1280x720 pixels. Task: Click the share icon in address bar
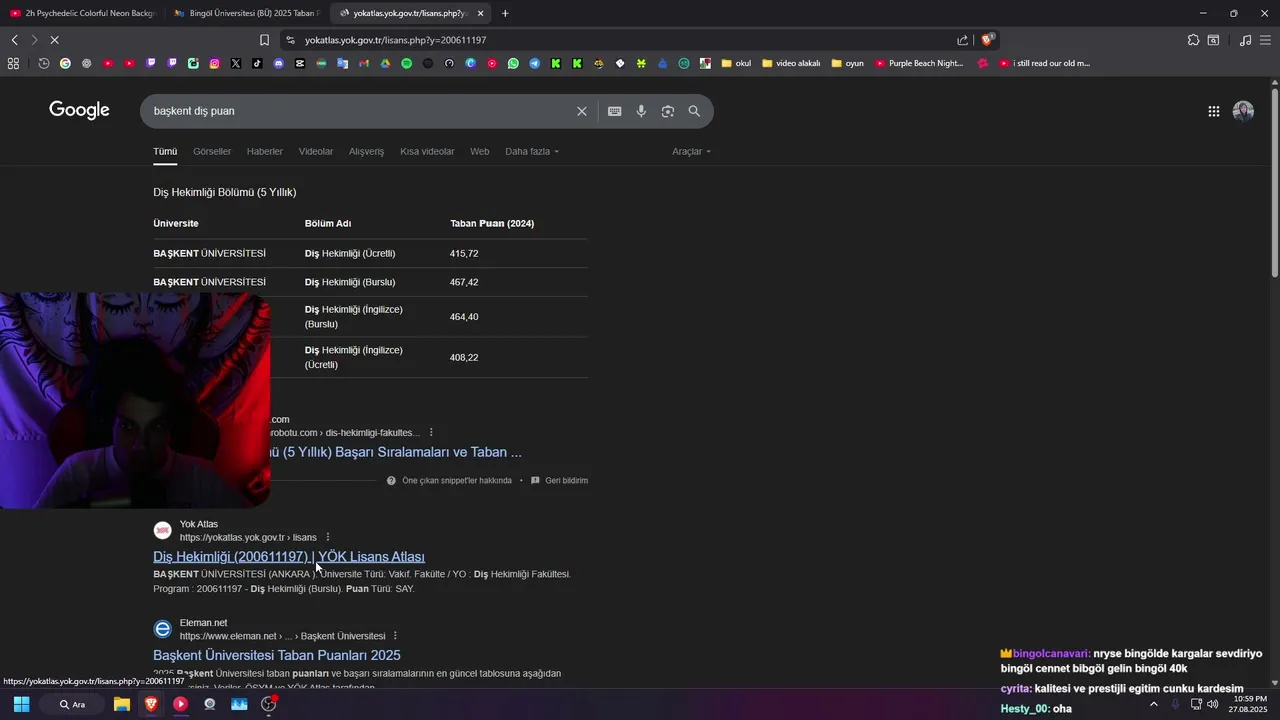click(962, 40)
